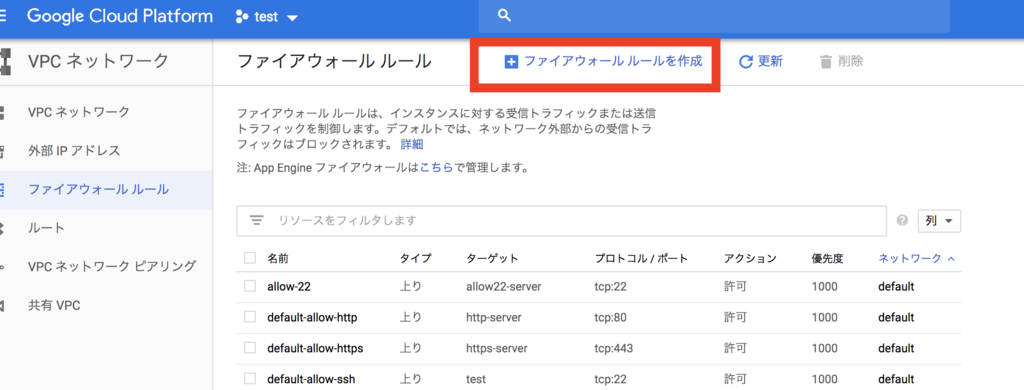Click the 共有 VPC sidebar icon
Screen dimensions: 1024x390
coord(2,305)
